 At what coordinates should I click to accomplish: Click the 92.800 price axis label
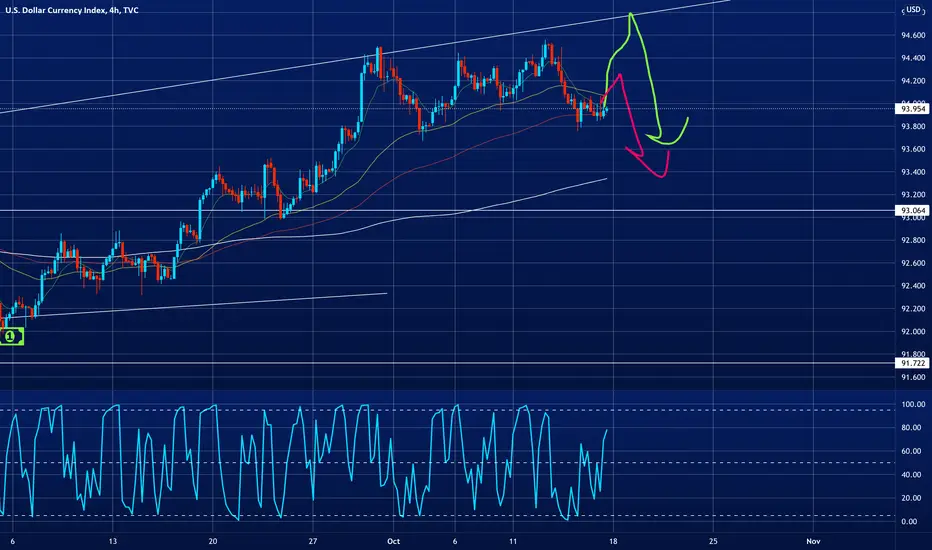913,240
